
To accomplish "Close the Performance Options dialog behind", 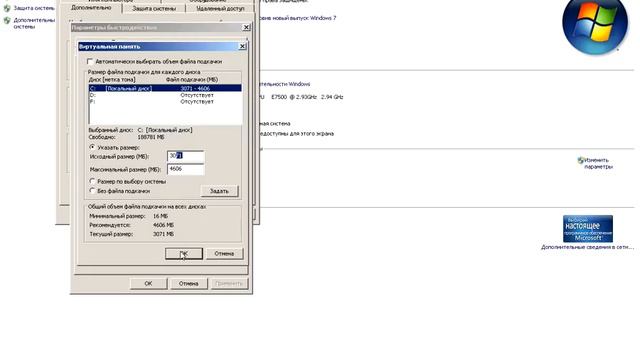I will pyautogui.click(x=246, y=27).
